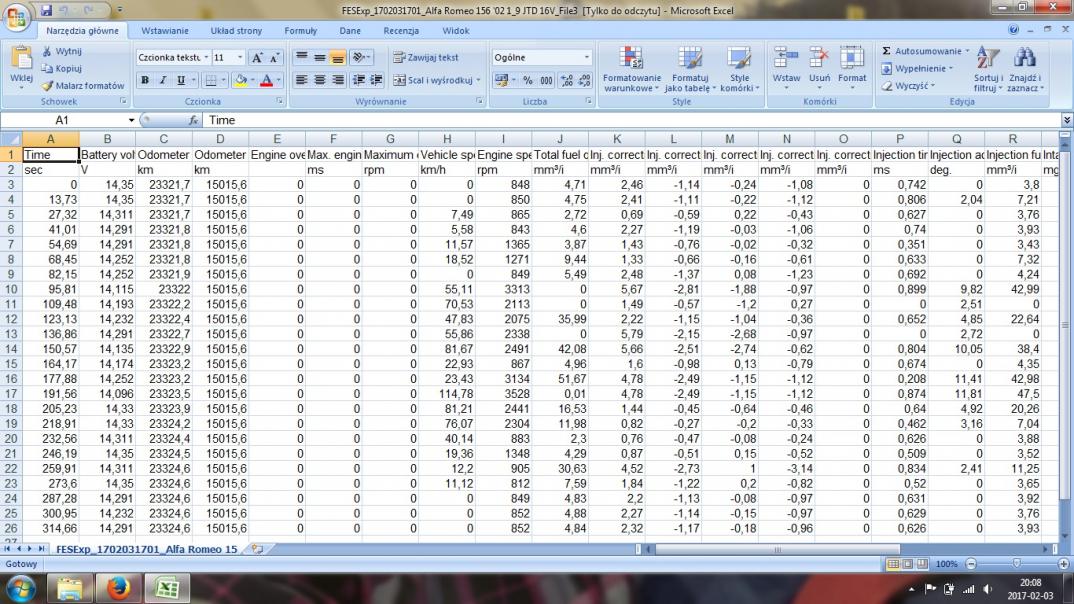Switch to page layout view icon
1074x604 pixels.
908,564
